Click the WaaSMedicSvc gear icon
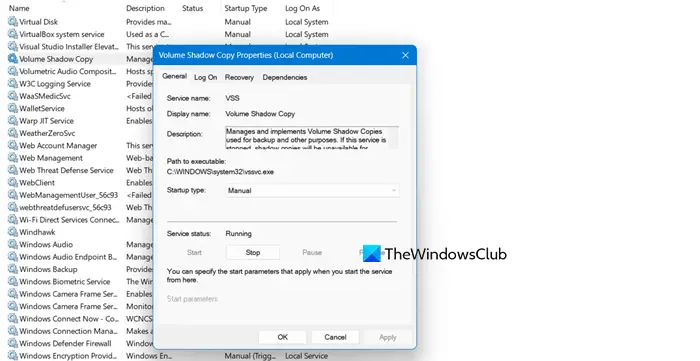The width and height of the screenshot is (700, 361). pyautogui.click(x=12, y=96)
